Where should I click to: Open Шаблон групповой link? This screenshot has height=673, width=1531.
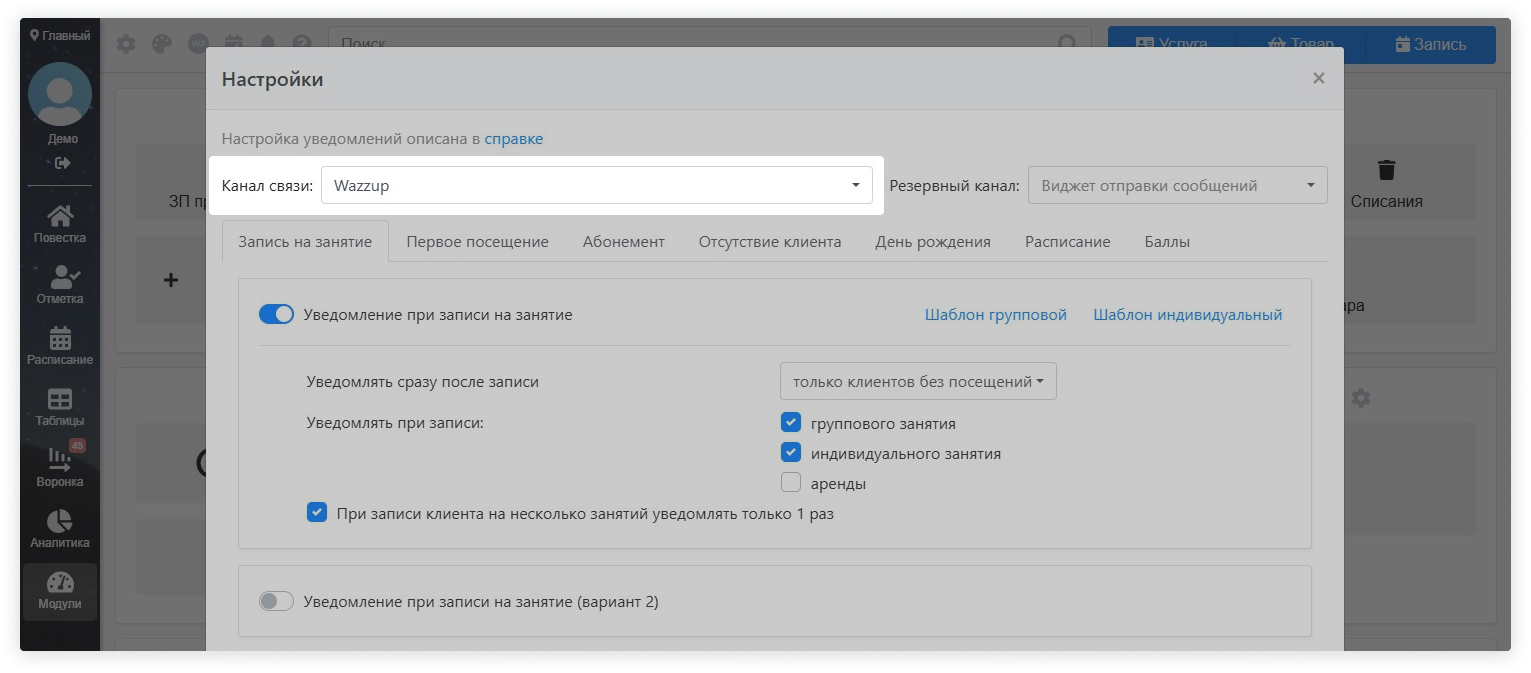[995, 314]
